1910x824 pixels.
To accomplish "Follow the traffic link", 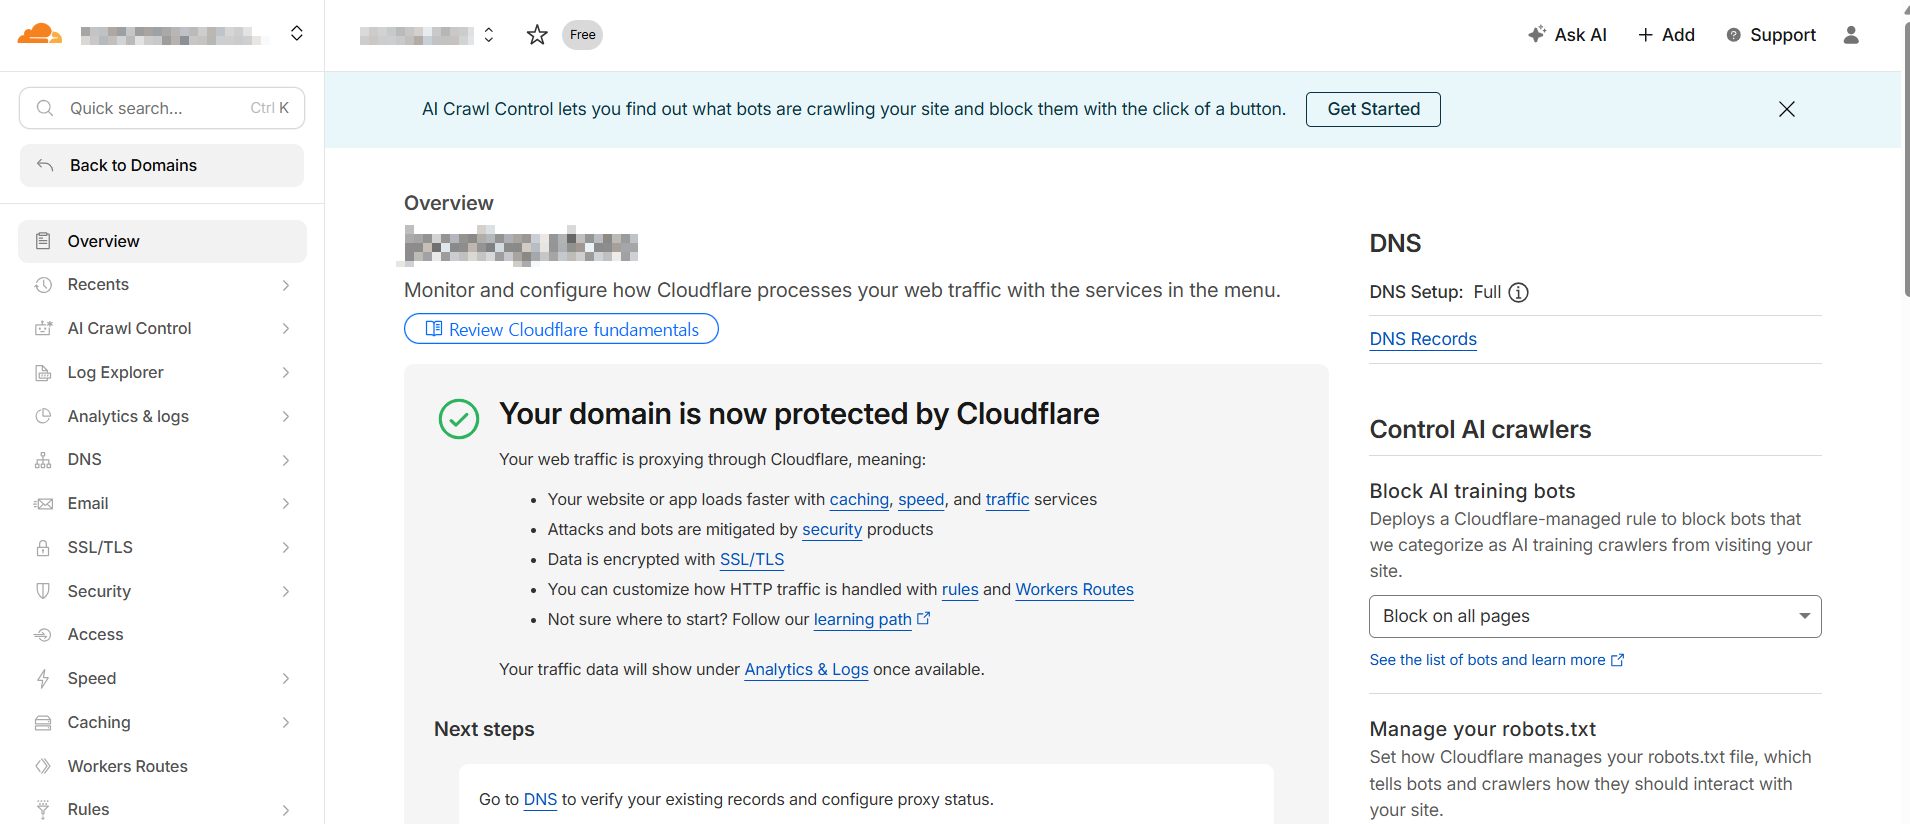I will pyautogui.click(x=1007, y=499).
